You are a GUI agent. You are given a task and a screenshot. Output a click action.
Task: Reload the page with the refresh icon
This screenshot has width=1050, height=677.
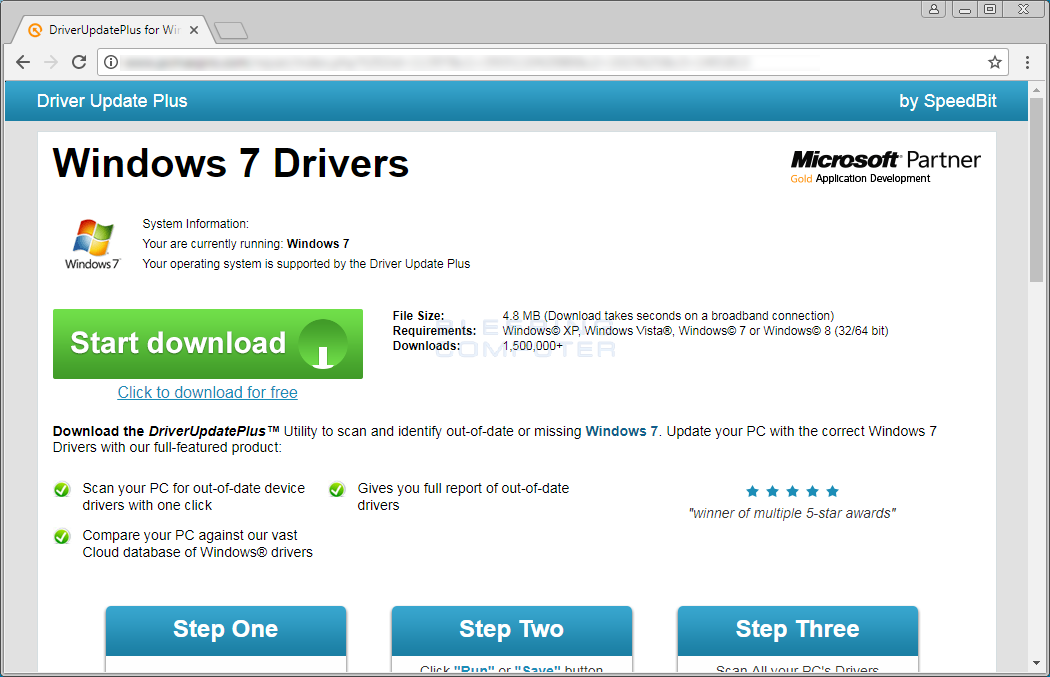(x=79, y=62)
